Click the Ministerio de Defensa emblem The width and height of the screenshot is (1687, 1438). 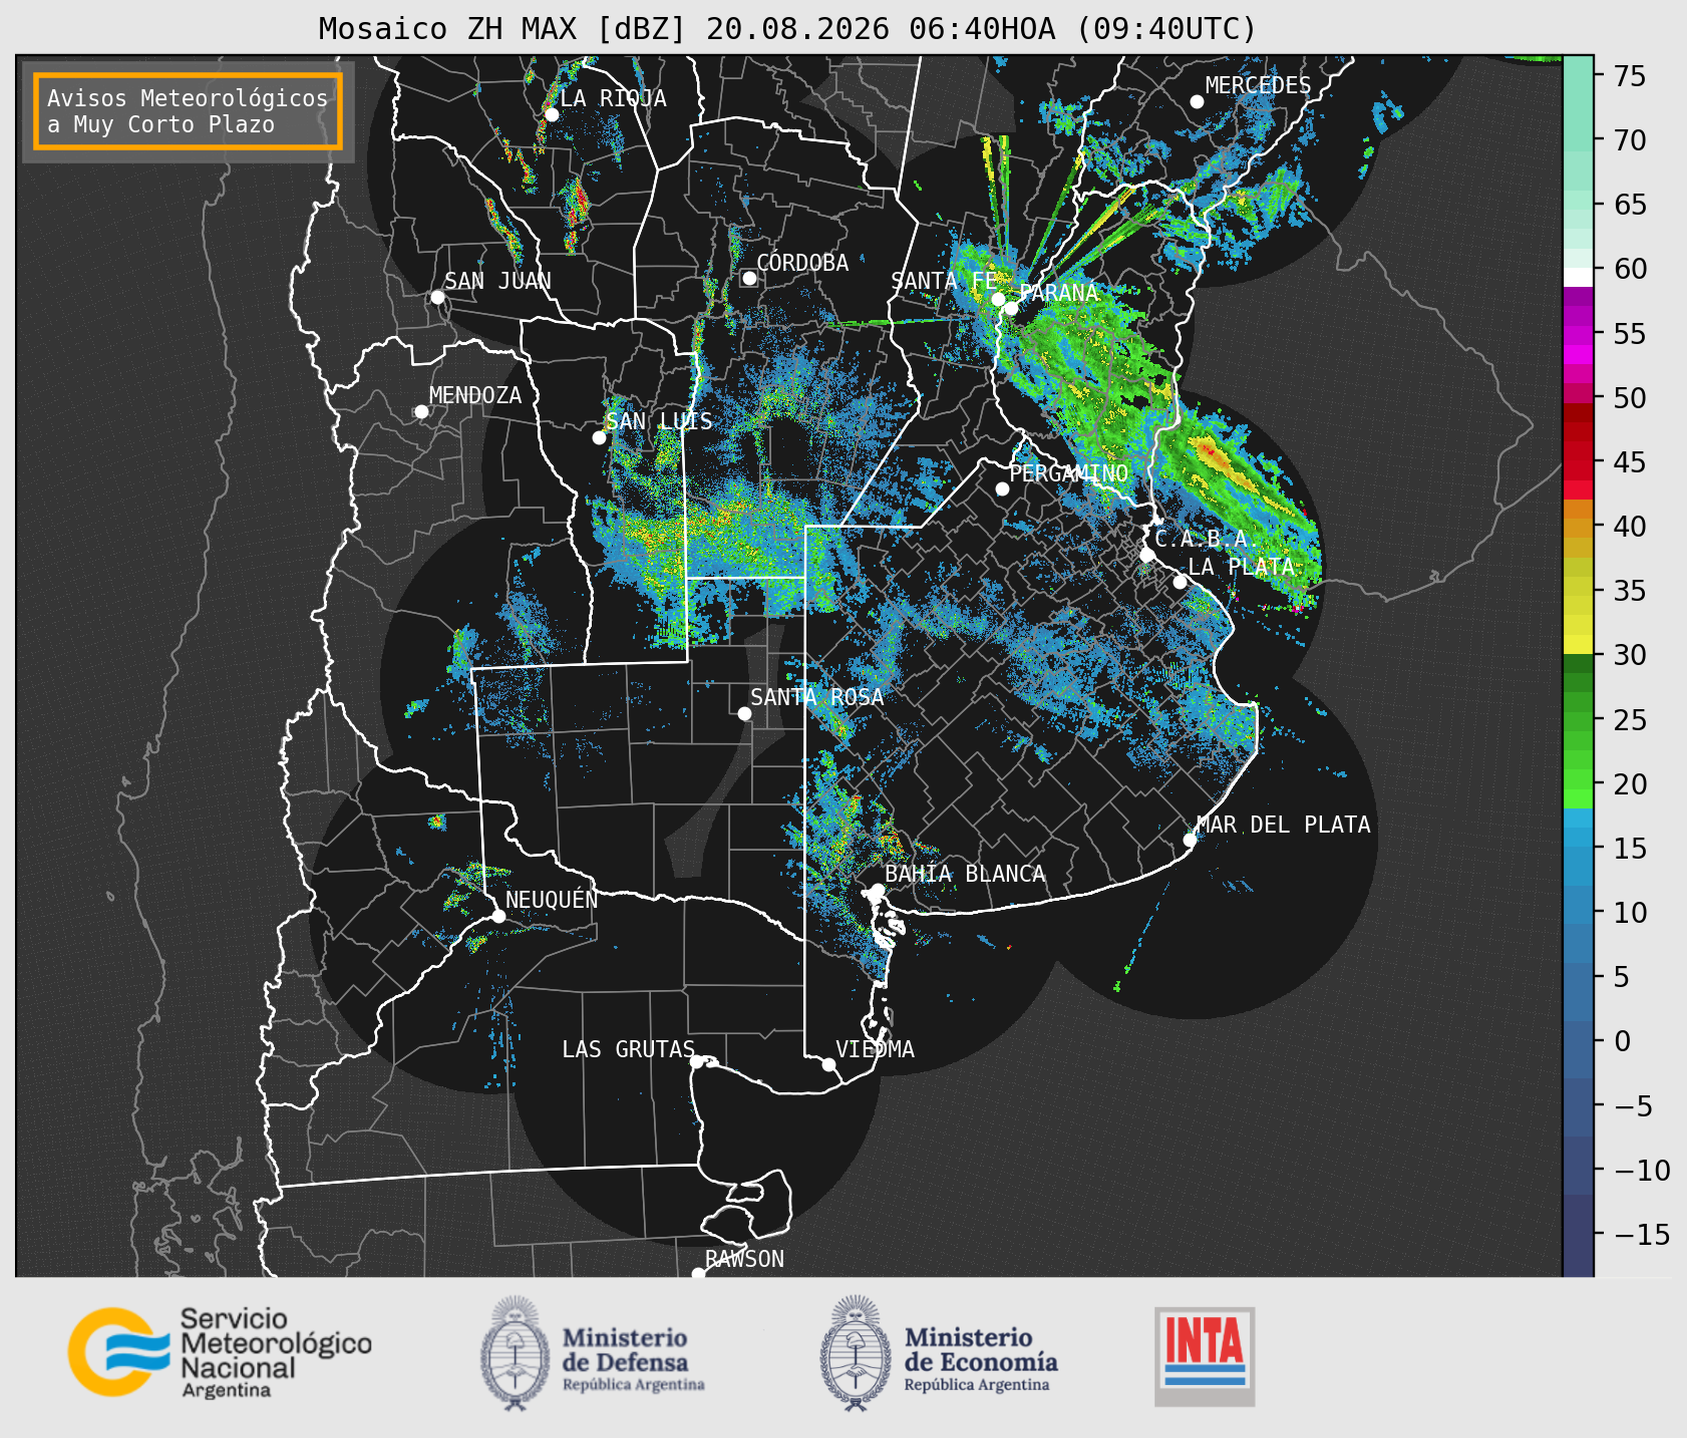click(514, 1353)
